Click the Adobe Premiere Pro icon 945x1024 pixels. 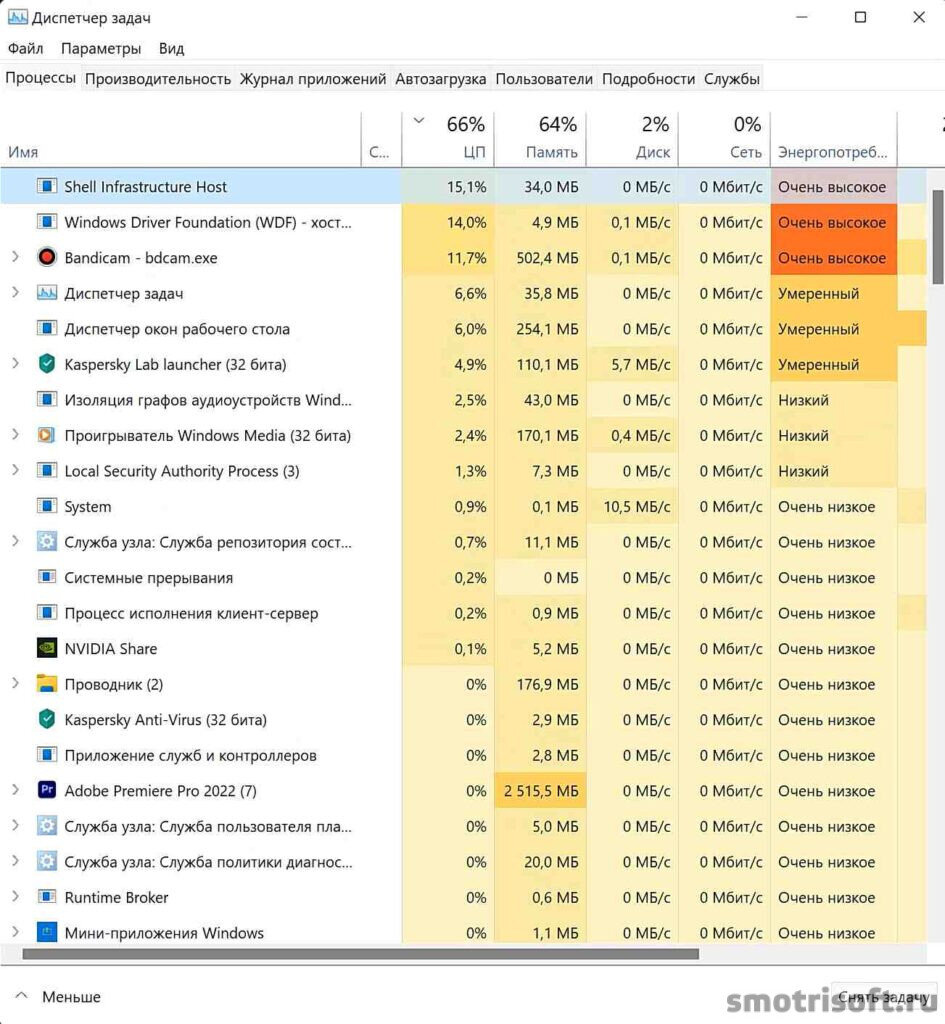tap(46, 790)
